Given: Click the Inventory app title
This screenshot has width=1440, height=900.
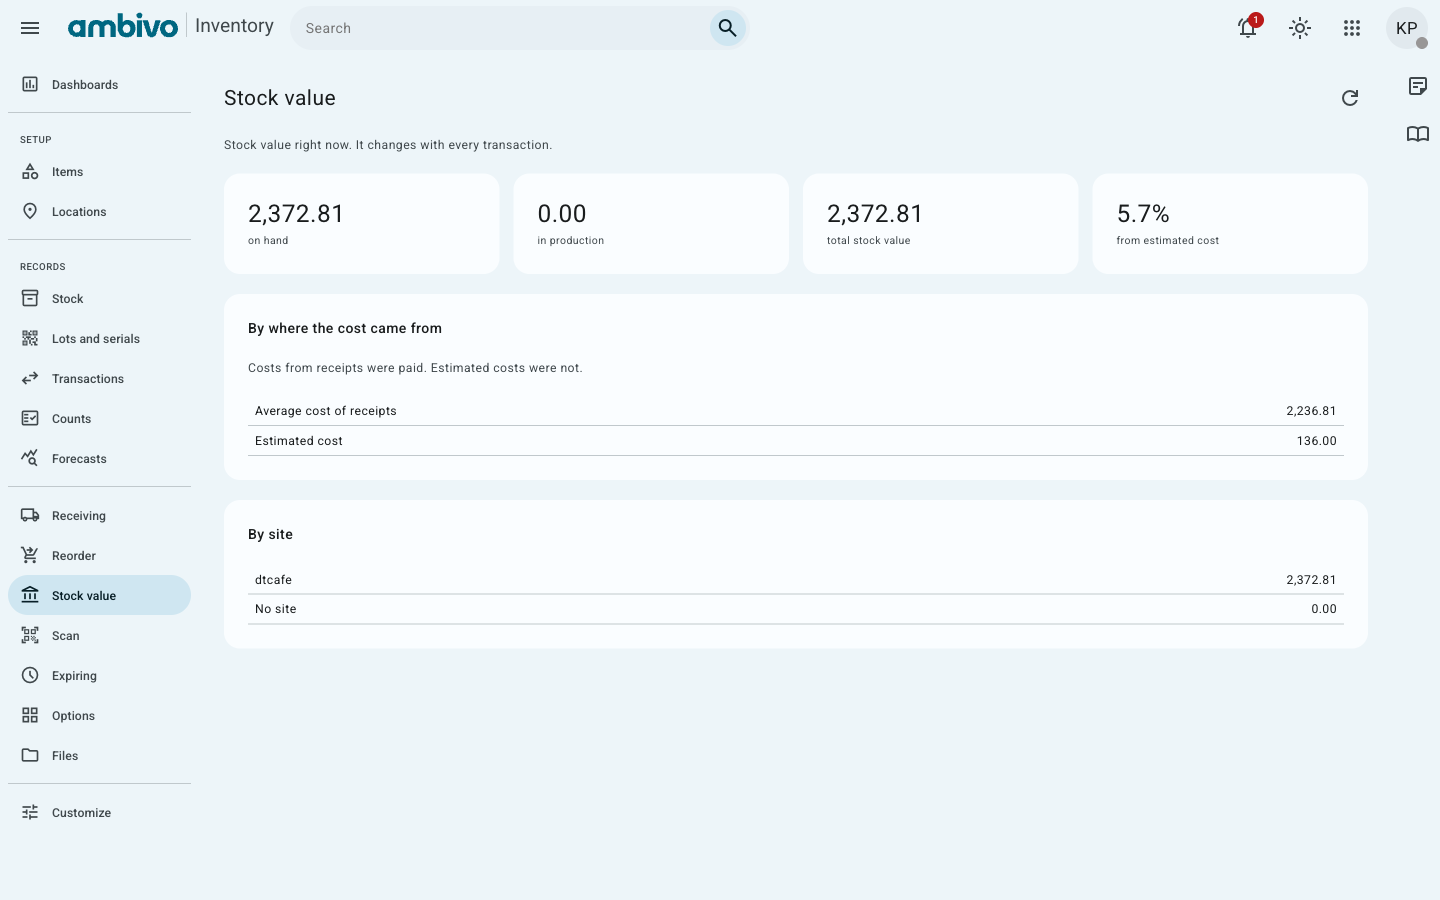Looking at the screenshot, I should pos(234,26).
